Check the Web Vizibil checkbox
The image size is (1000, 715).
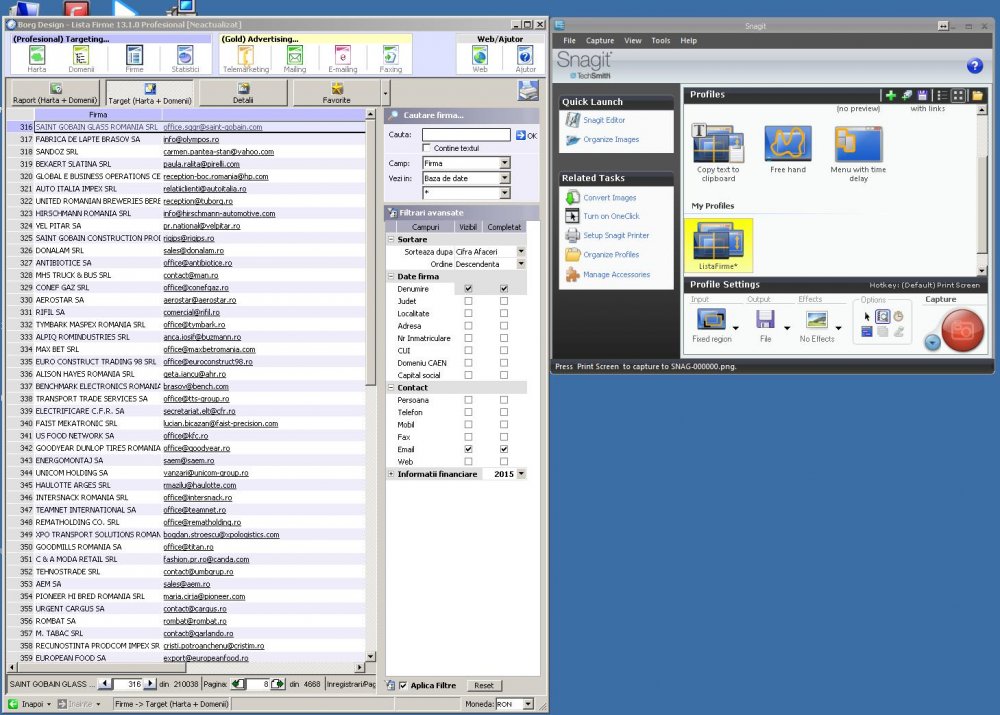click(468, 461)
